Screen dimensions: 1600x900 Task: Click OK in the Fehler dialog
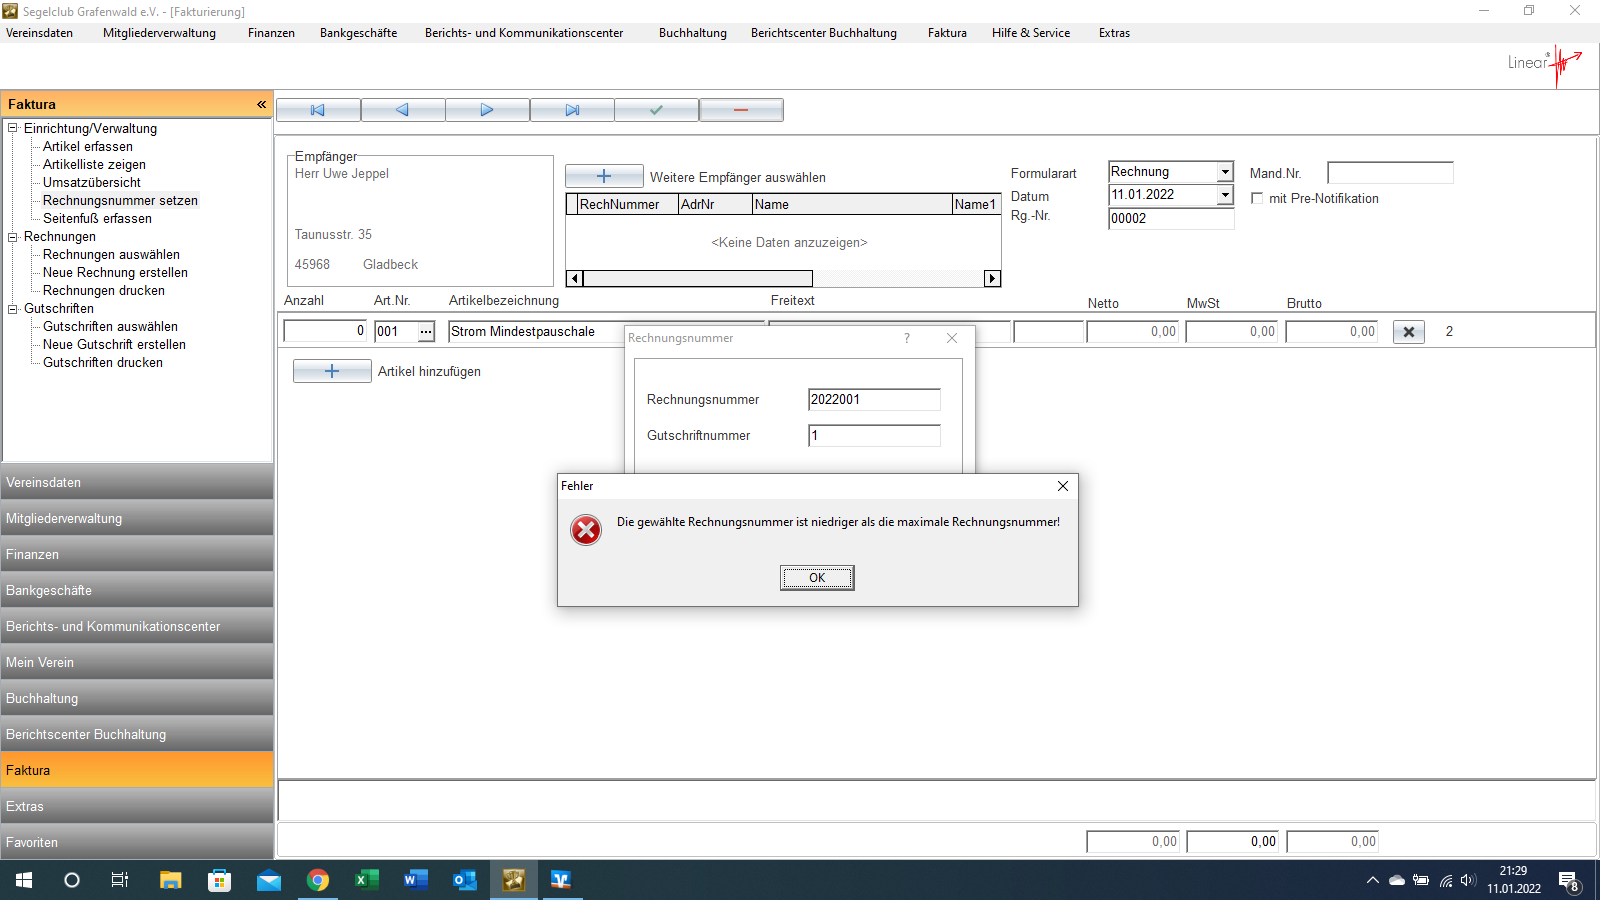817,578
